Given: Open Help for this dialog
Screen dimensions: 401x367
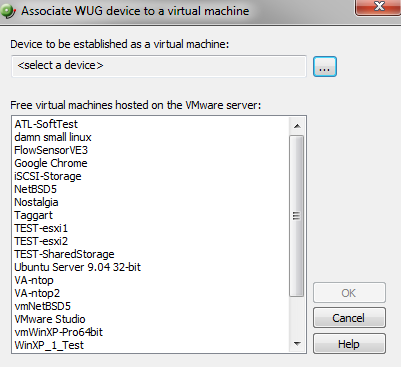Looking at the screenshot, I should 349,344.
